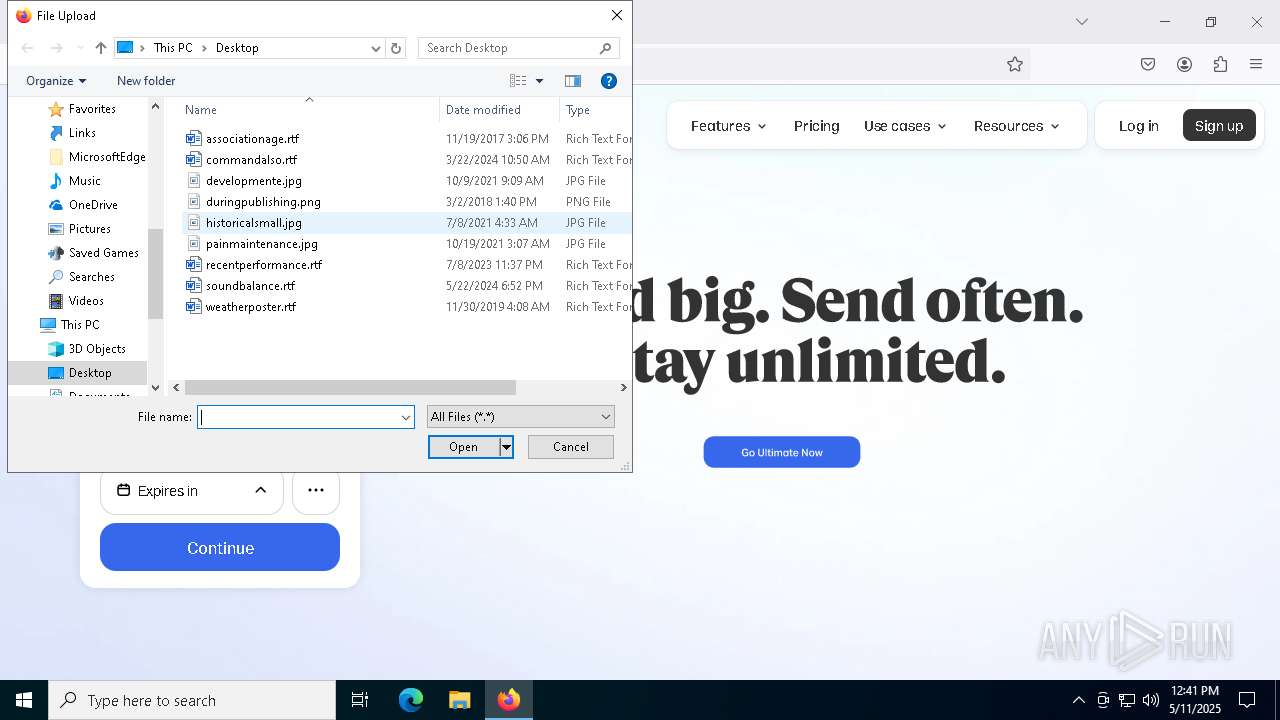Select soundbalance.rtf file

(250, 286)
